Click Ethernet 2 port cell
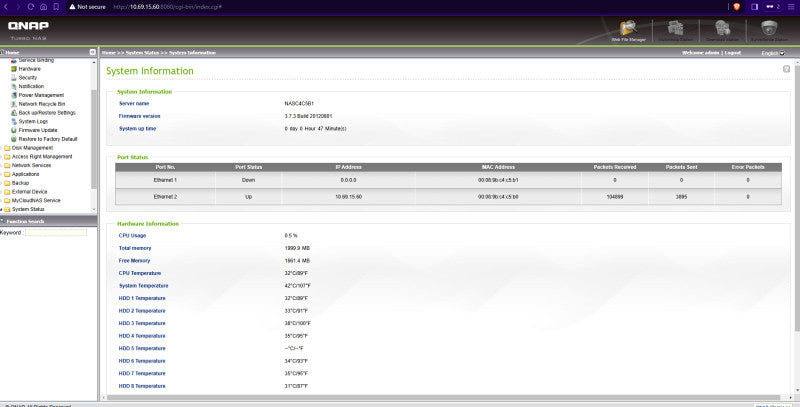Viewport: 800px width, 407px height. (x=165, y=196)
